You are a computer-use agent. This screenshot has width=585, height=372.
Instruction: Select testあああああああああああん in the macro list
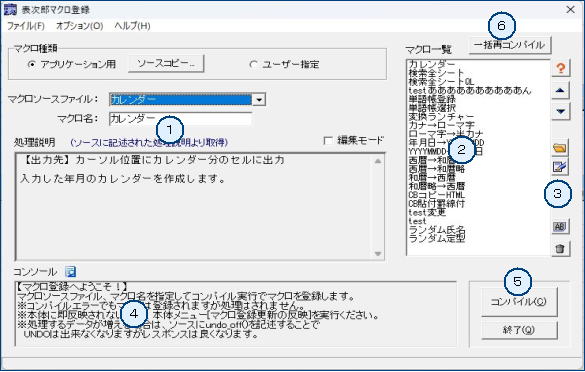[470, 90]
